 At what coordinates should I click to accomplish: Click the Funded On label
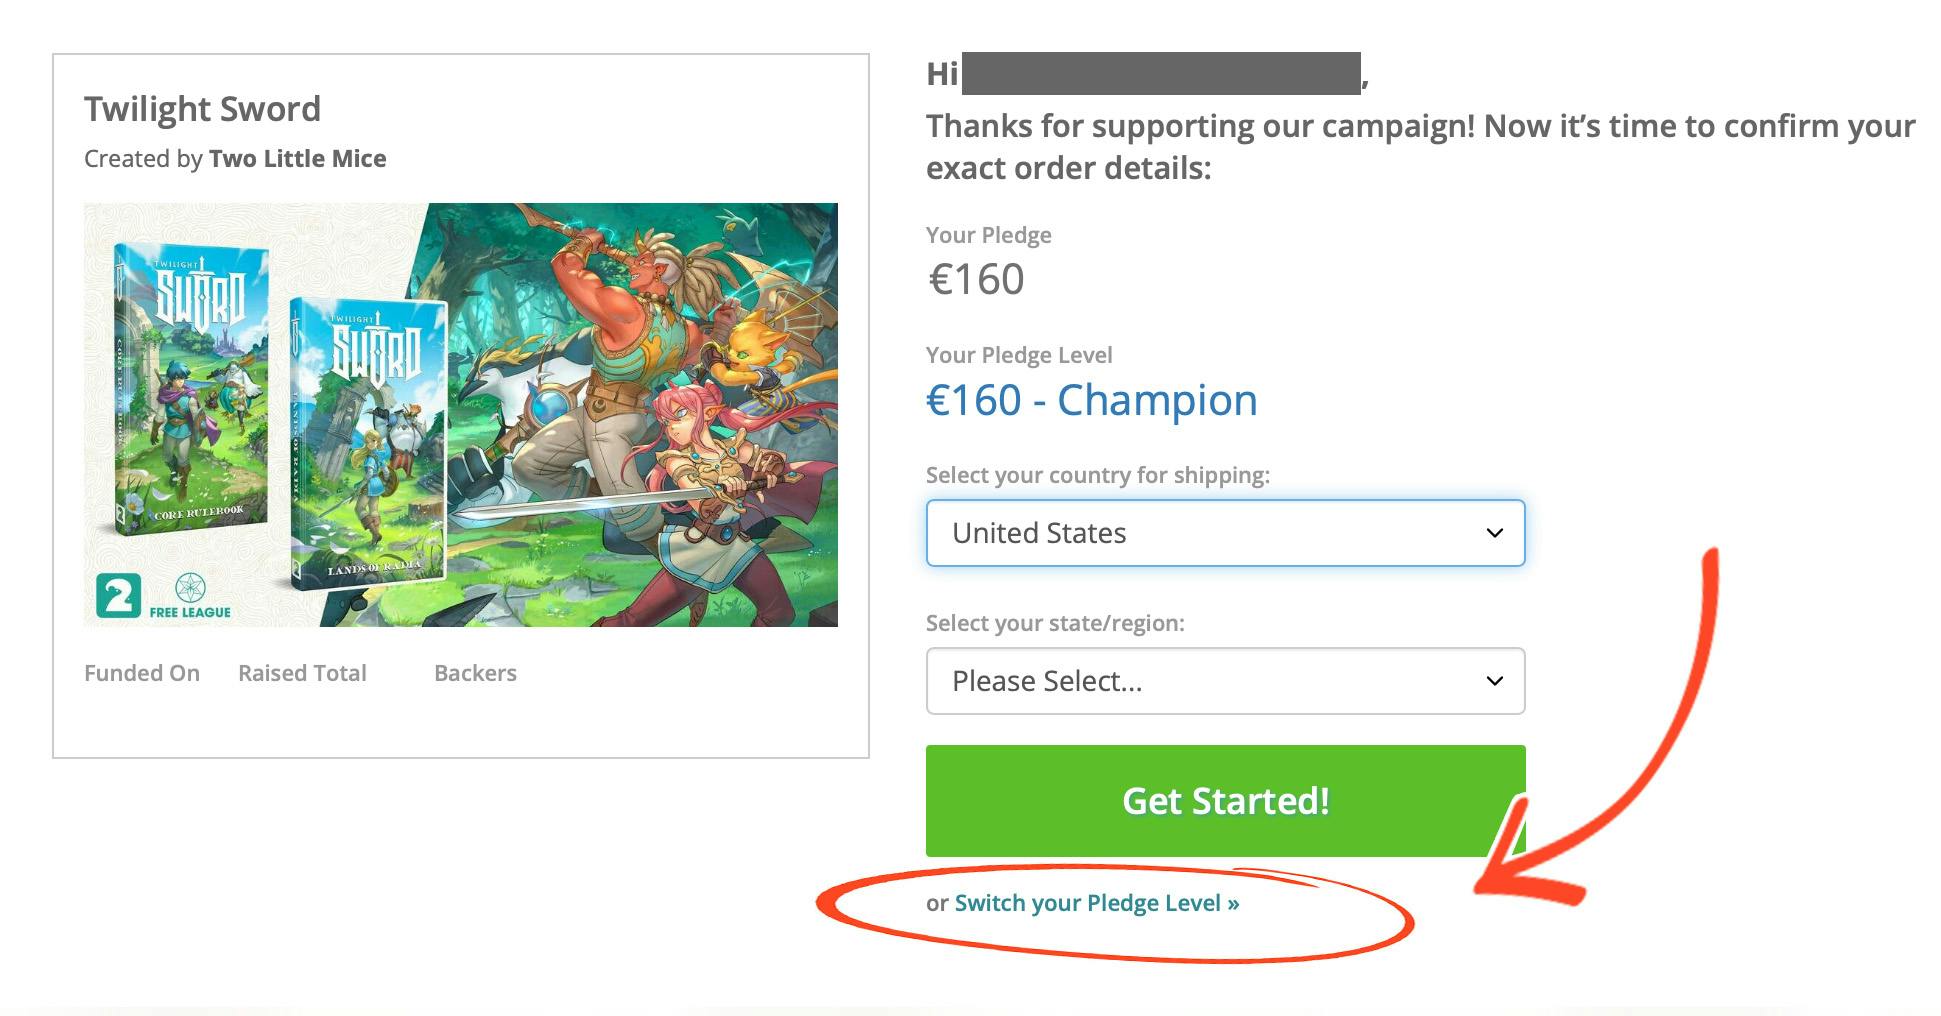click(142, 673)
